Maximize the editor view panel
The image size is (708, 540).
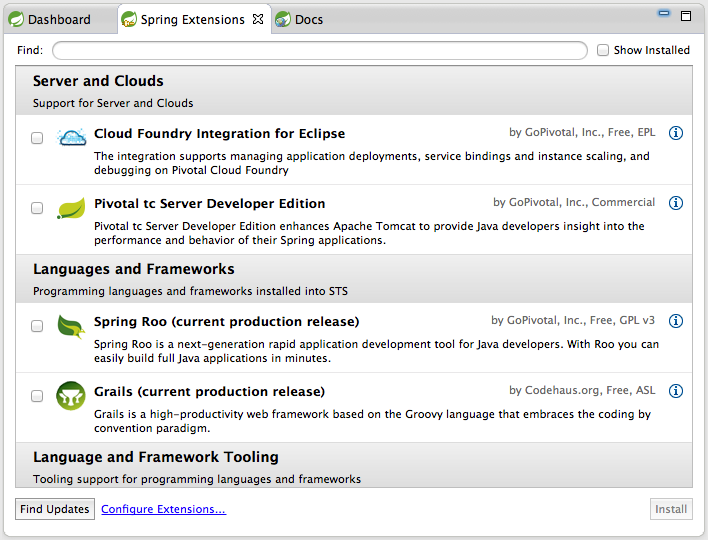coord(686,16)
